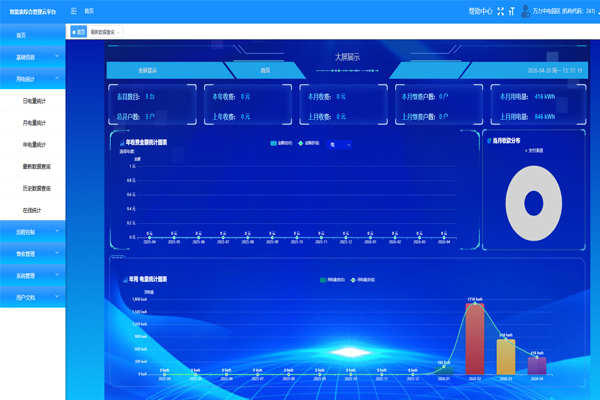Expand the 基础信息 sidebar menu
600x400 pixels.
[x=33, y=57]
